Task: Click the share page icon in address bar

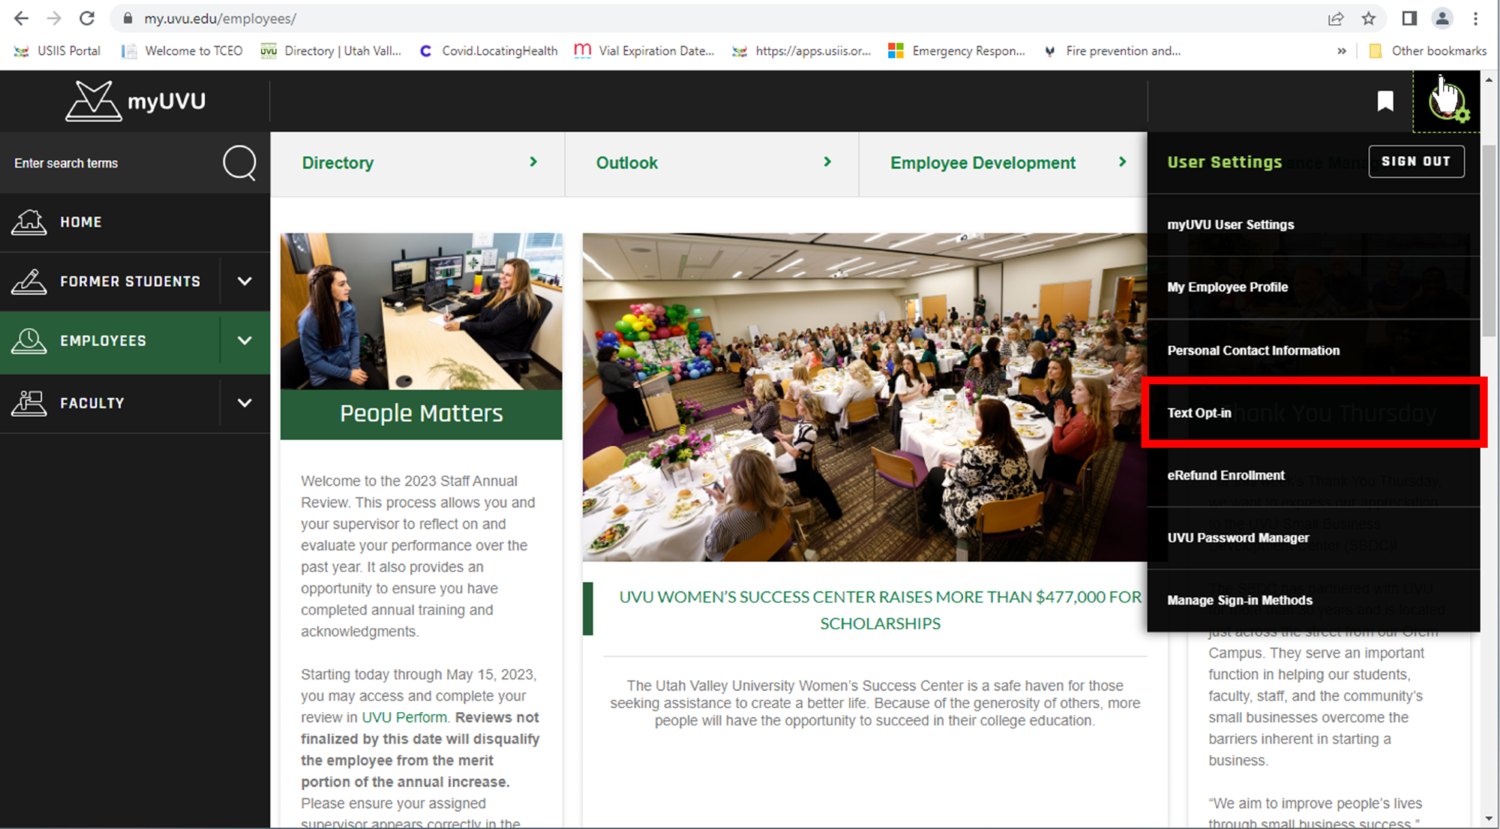Action: click(1335, 18)
